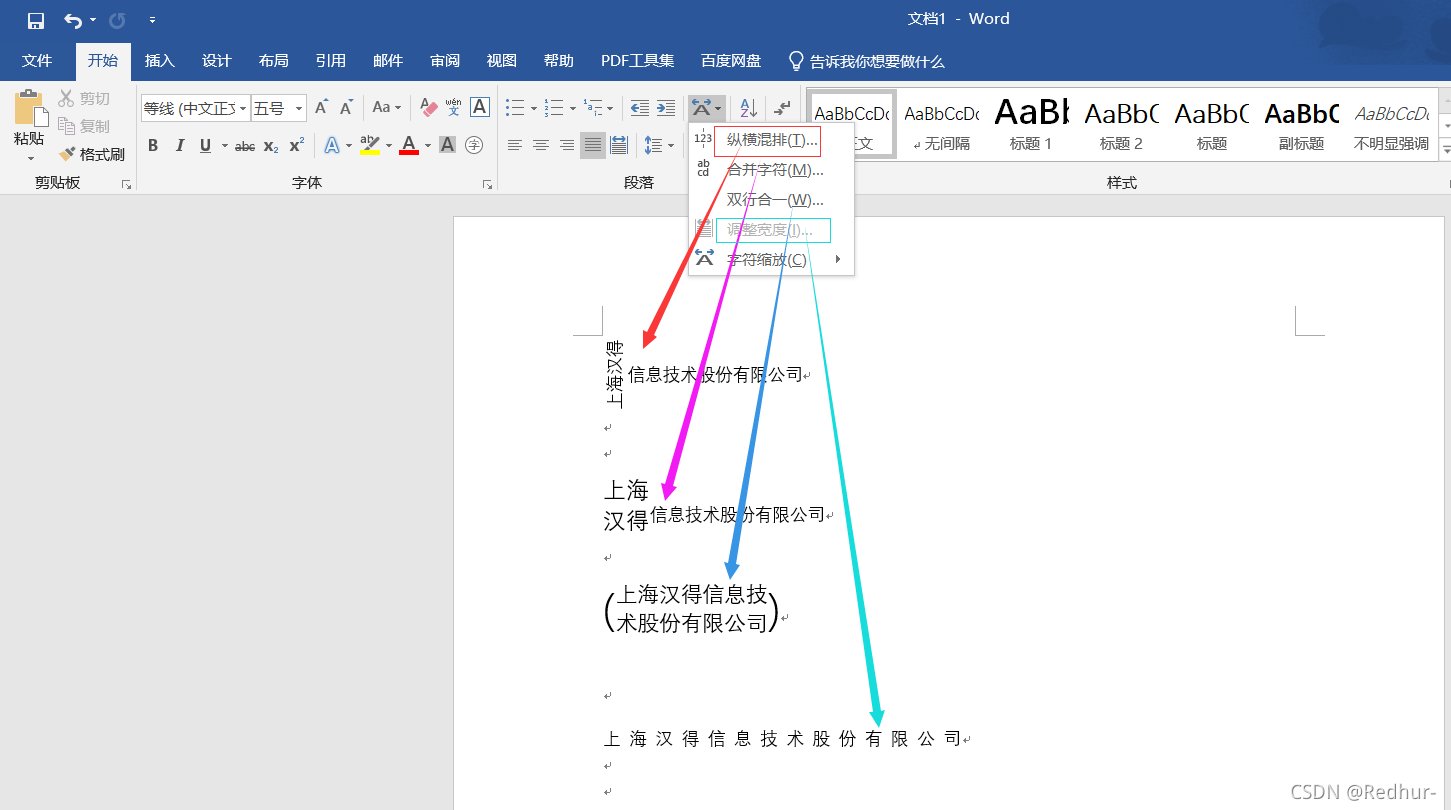1451x810 pixels.
Task: Customize the Quick Access Toolbar dropdown
Action: tap(152, 20)
